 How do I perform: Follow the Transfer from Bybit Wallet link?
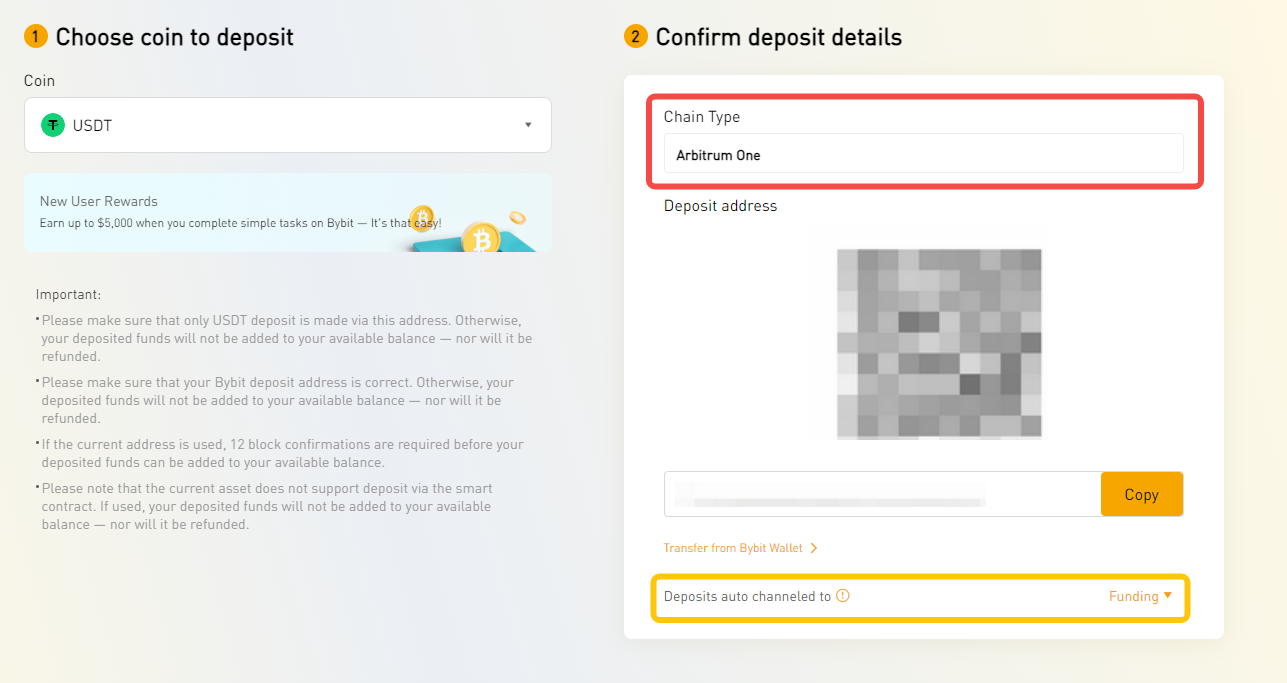(734, 548)
